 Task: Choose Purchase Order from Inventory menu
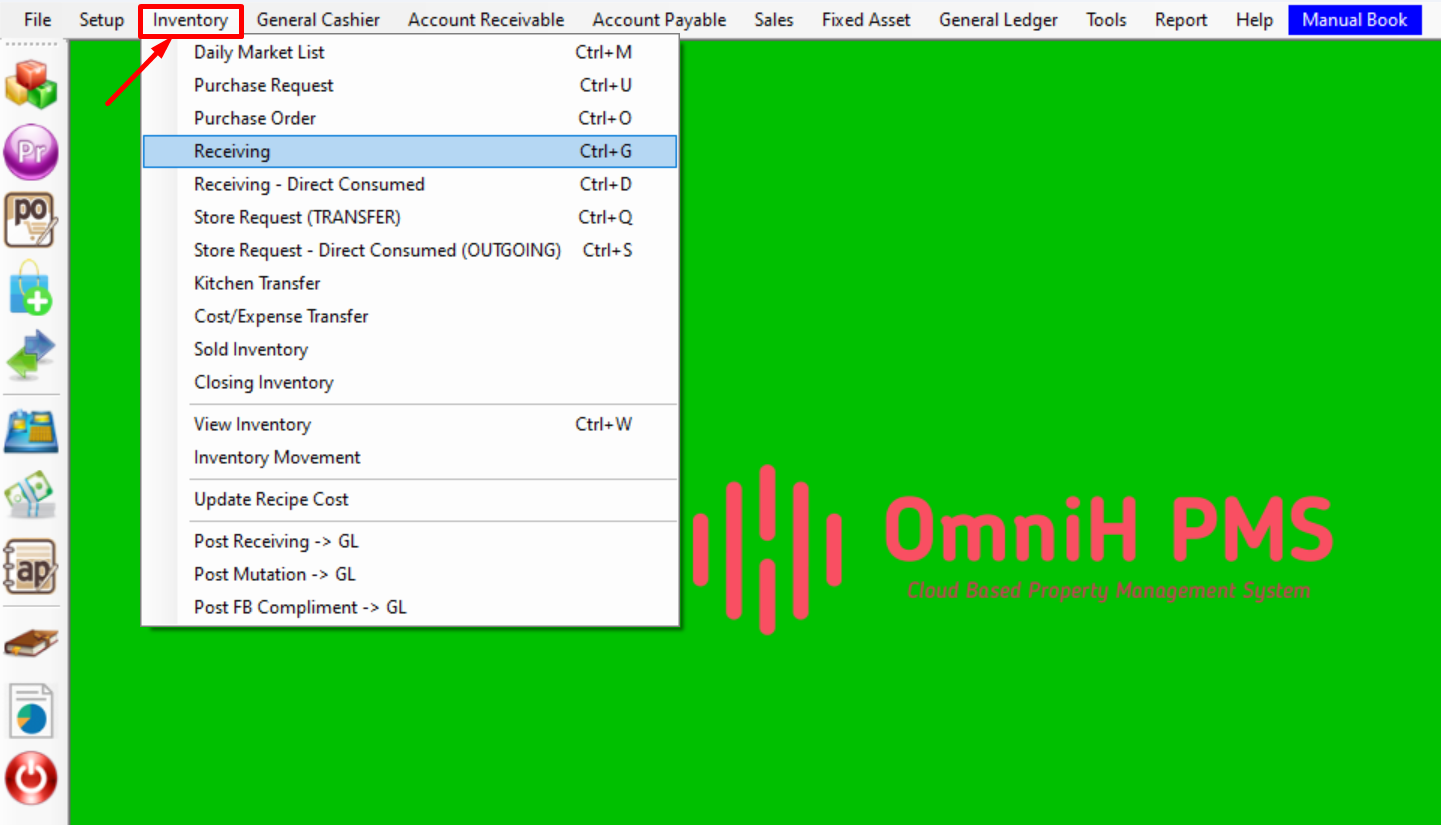(x=410, y=118)
